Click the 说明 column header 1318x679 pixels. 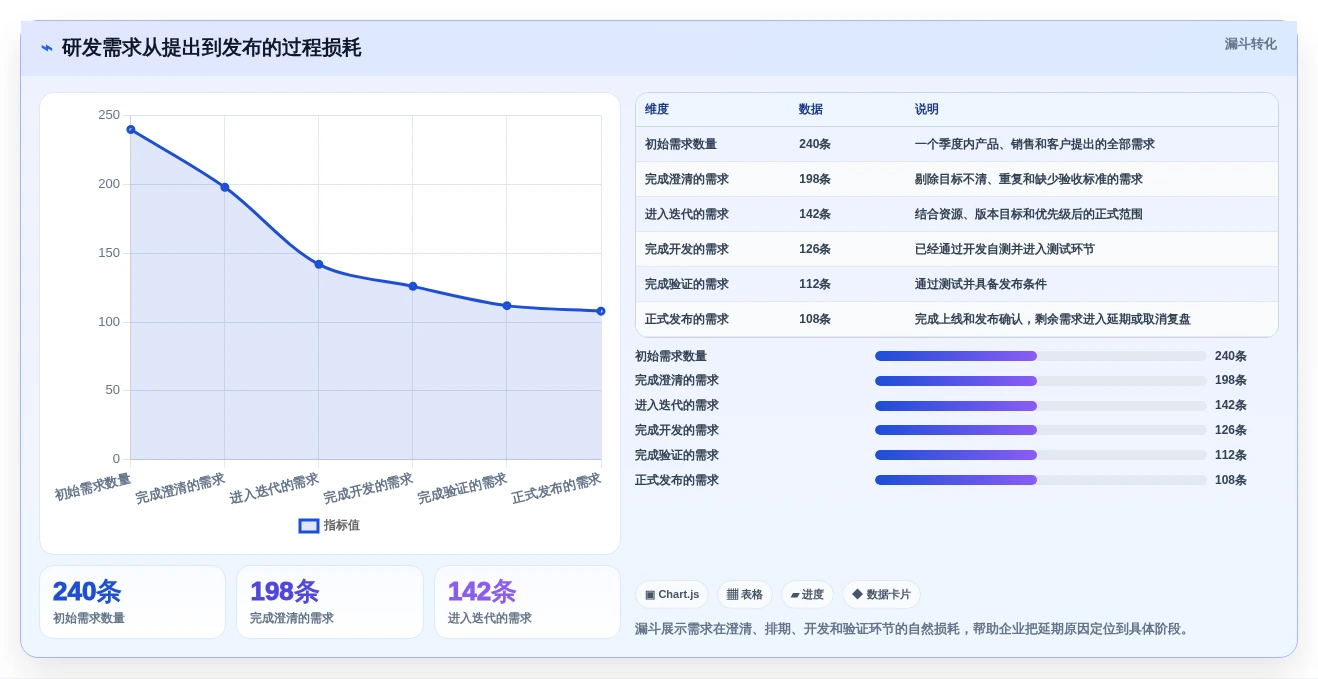[x=927, y=109]
